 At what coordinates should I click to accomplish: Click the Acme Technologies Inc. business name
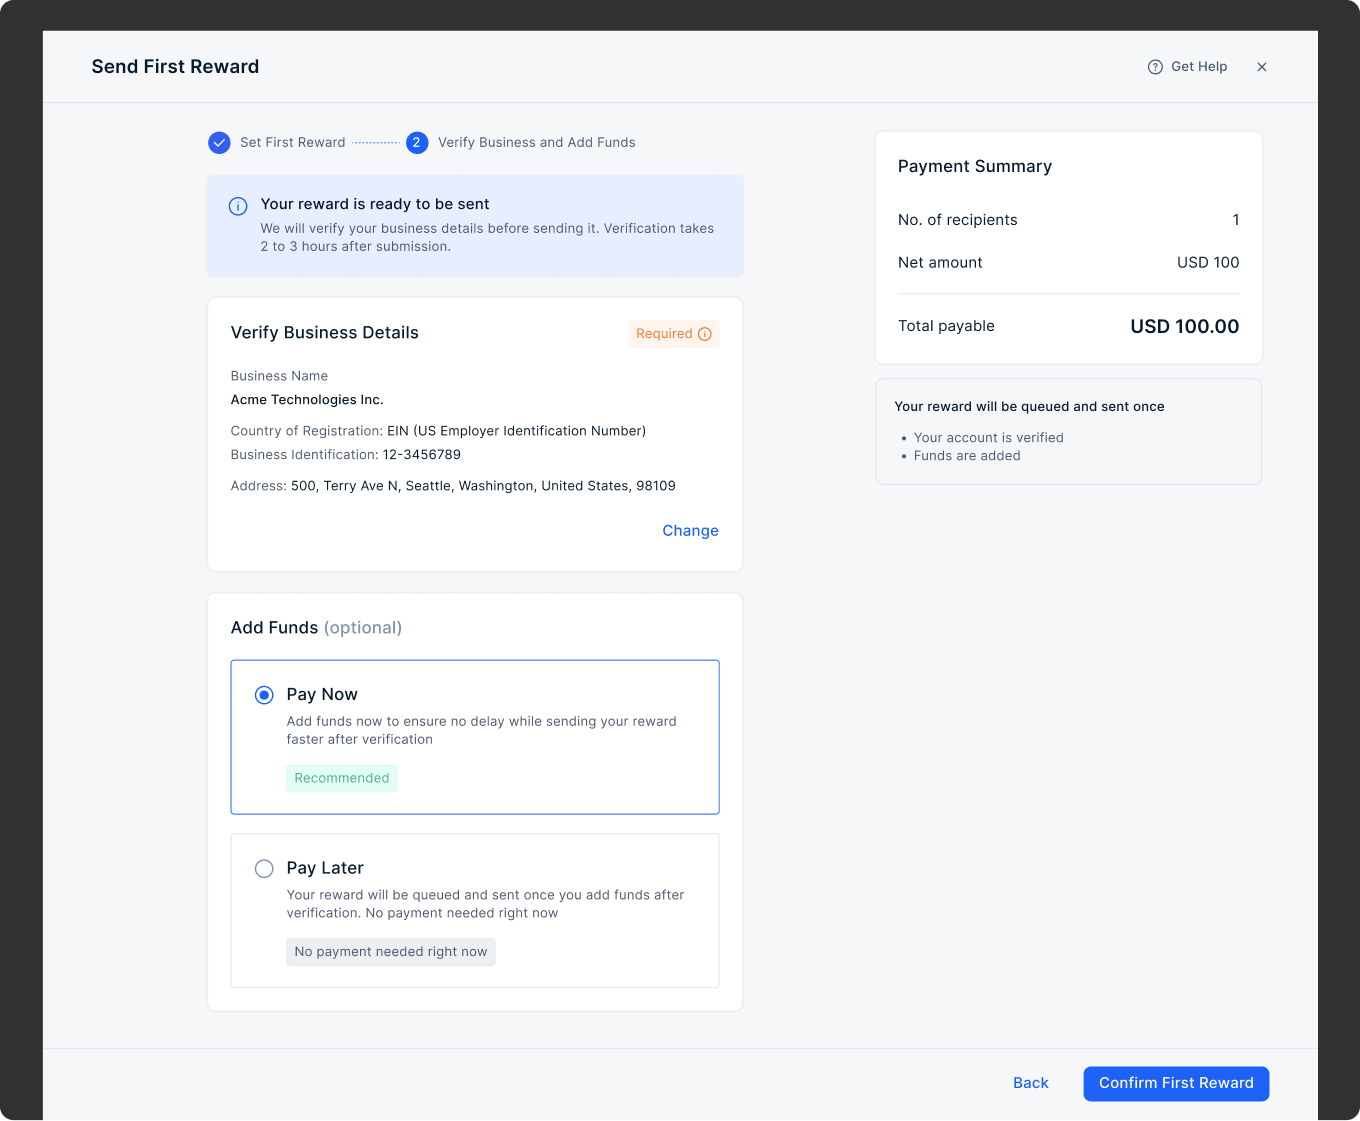[307, 400]
